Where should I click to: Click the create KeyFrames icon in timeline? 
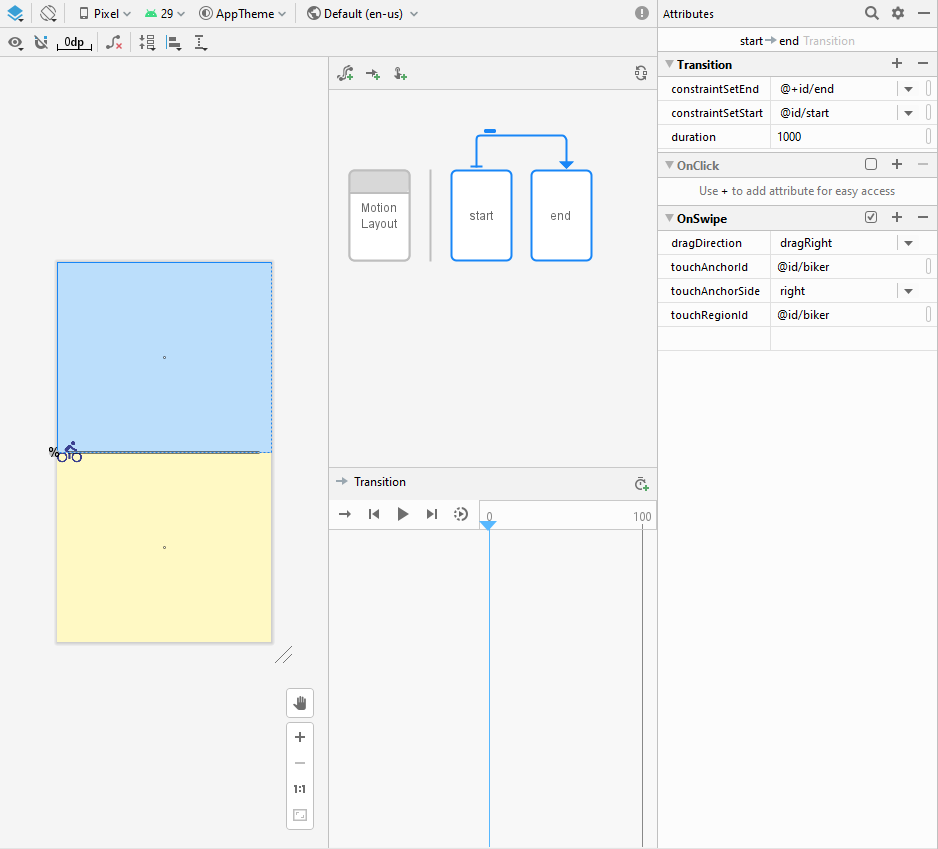(x=642, y=484)
